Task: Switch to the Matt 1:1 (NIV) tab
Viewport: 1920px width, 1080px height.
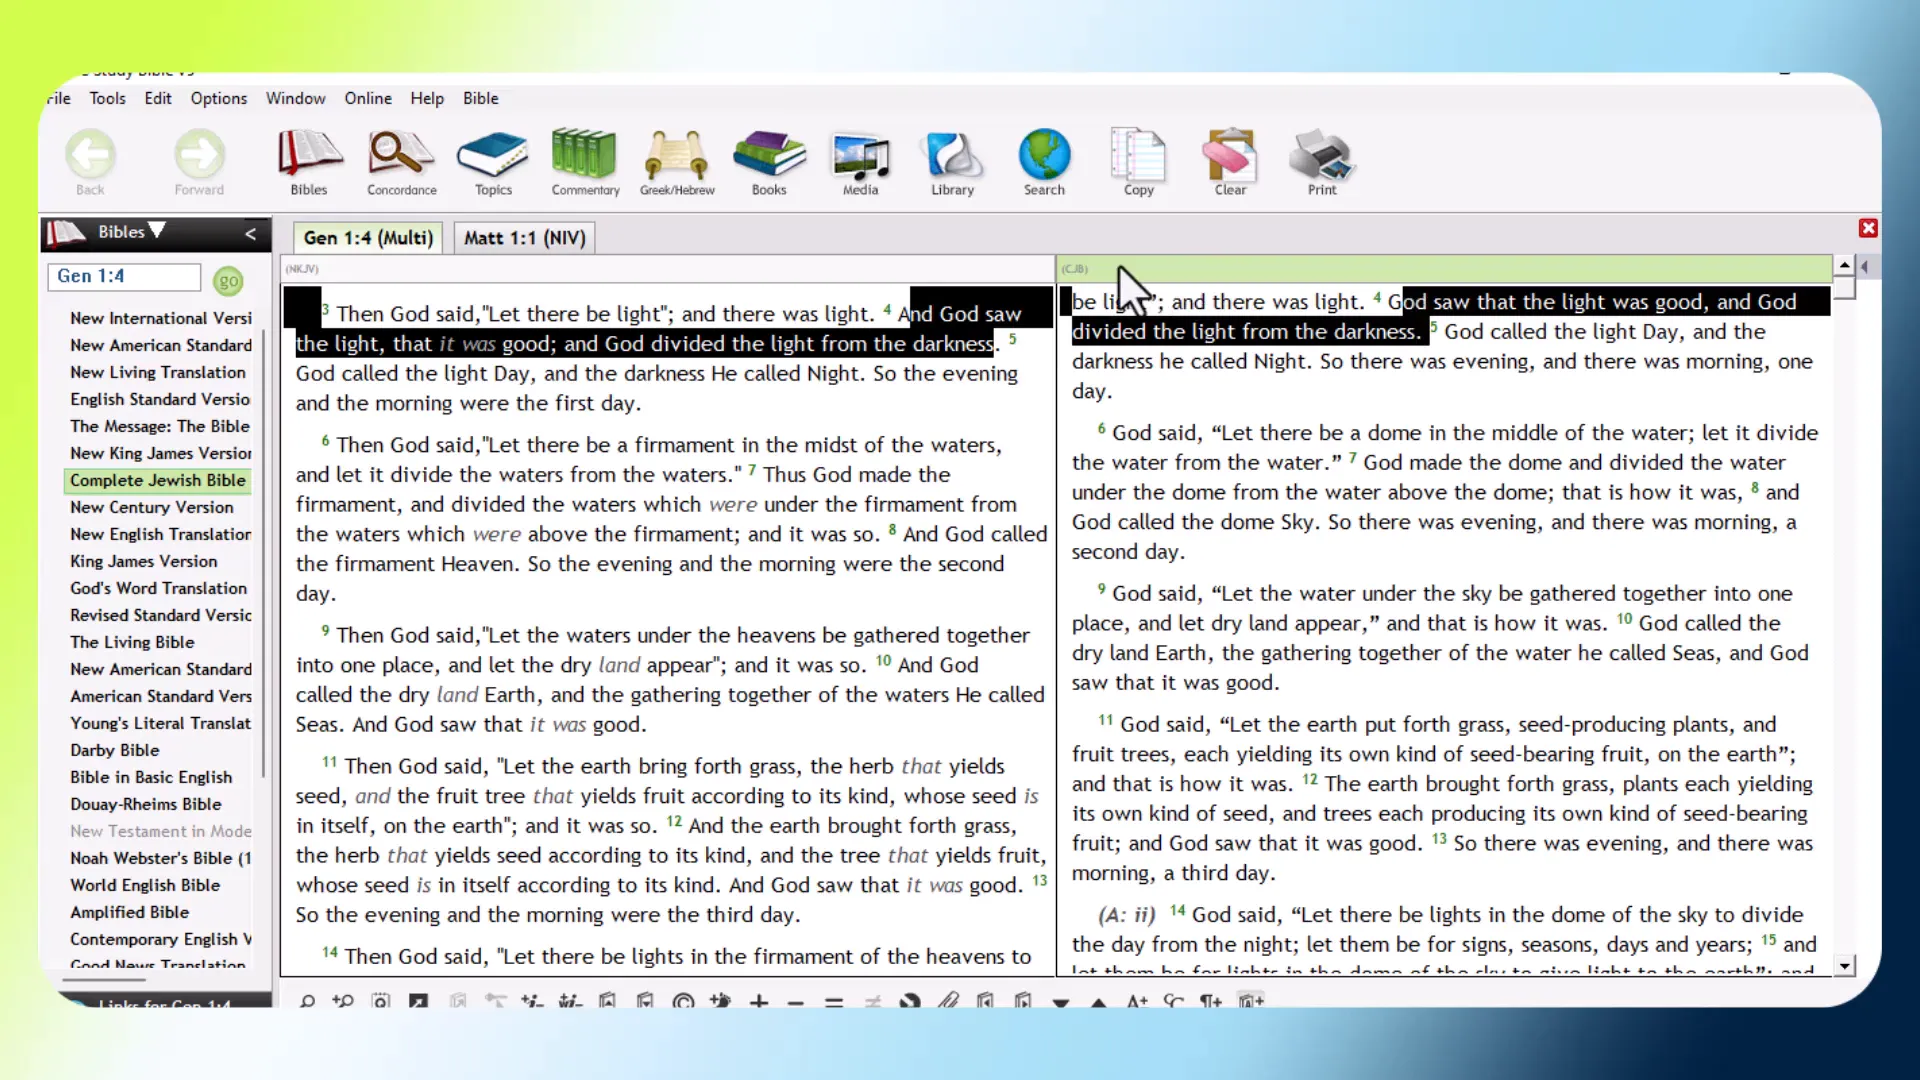Action: point(525,238)
